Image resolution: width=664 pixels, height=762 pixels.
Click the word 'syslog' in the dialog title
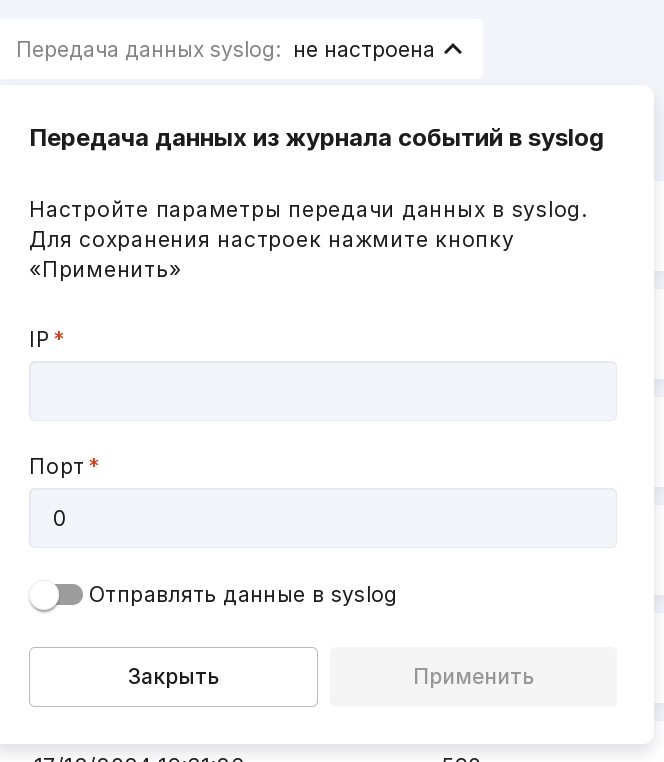565,138
